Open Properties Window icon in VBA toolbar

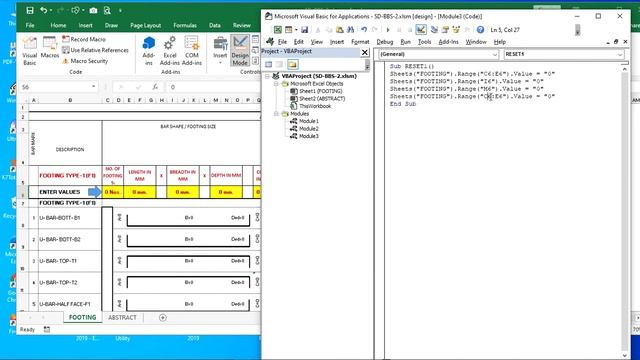click(x=445, y=30)
